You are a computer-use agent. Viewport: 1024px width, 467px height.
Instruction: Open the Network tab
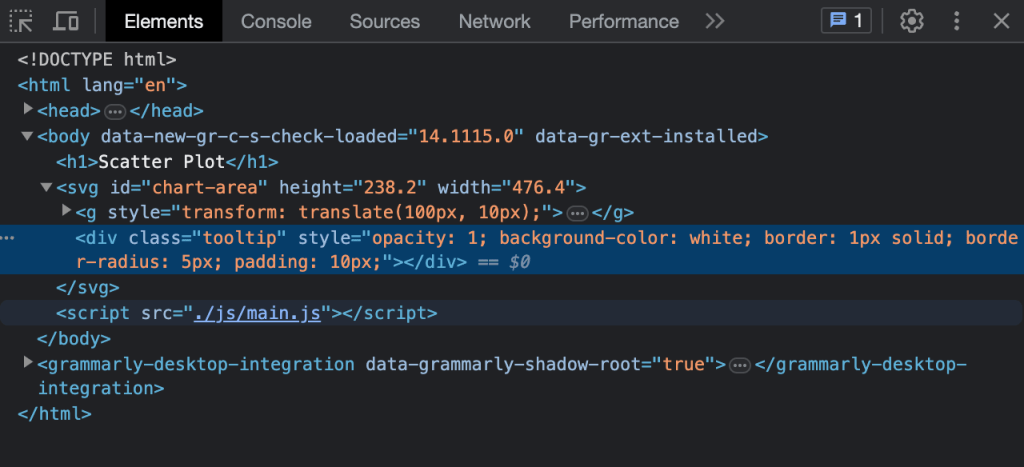coord(494,21)
